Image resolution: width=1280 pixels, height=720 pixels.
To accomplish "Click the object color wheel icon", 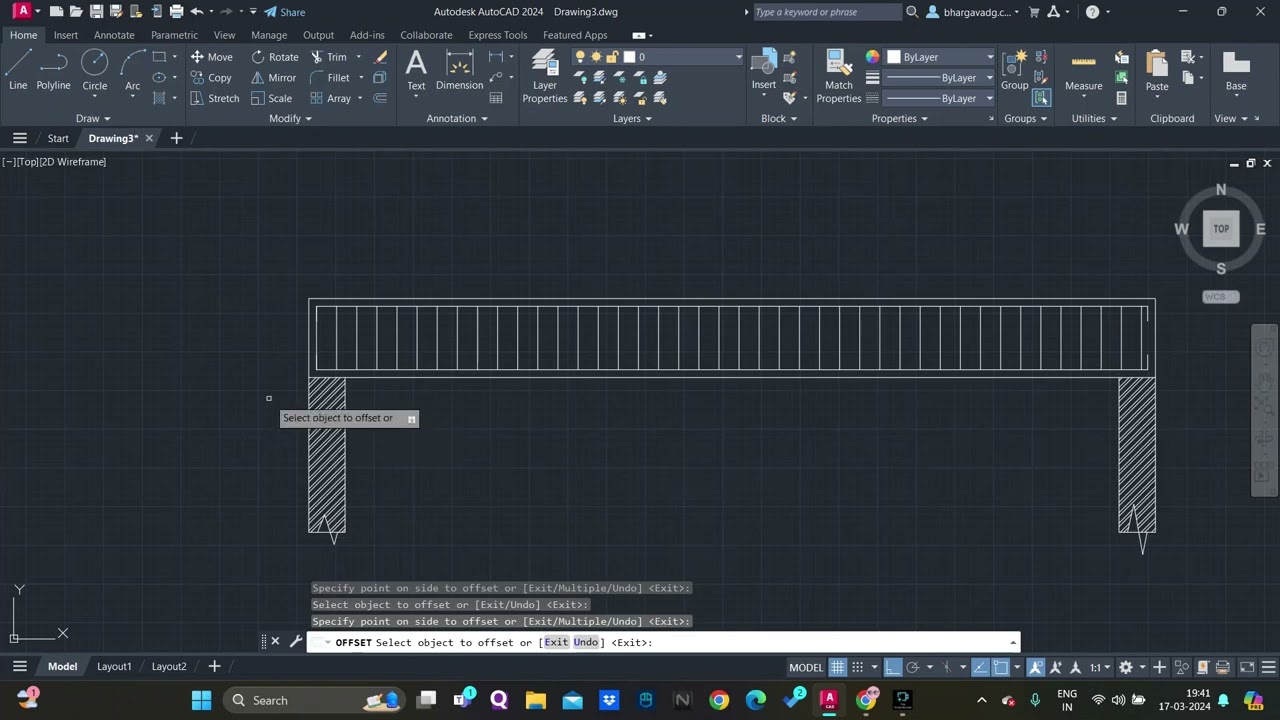I will [x=872, y=57].
